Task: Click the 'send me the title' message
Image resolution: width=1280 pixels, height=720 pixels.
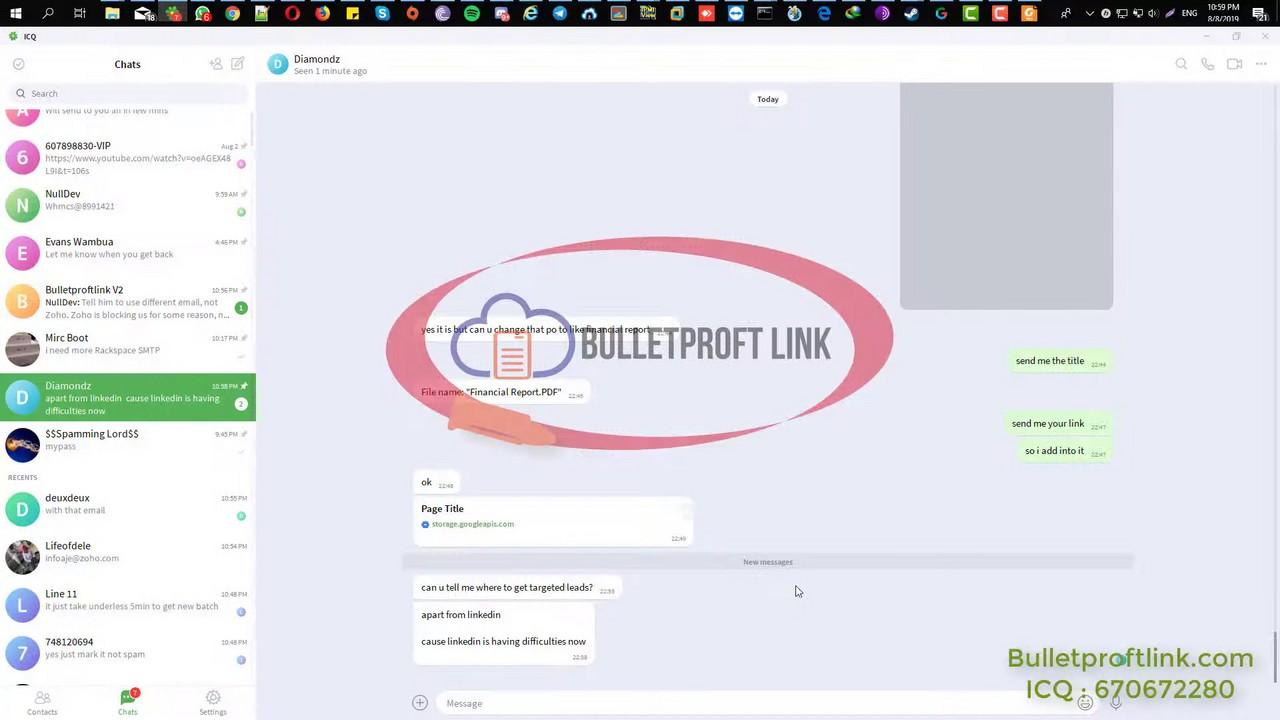Action: click(1060, 361)
